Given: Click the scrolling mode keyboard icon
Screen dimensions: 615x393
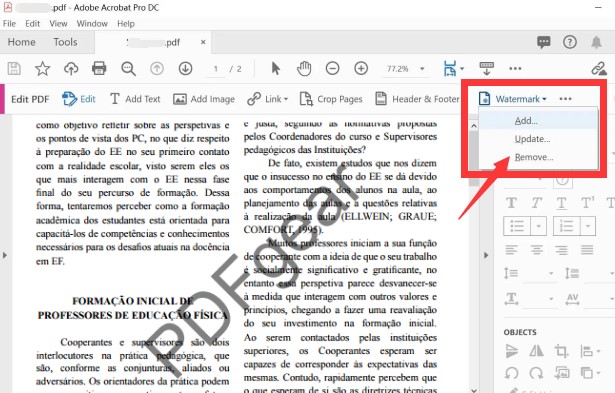Looking at the screenshot, I should click(x=486, y=68).
